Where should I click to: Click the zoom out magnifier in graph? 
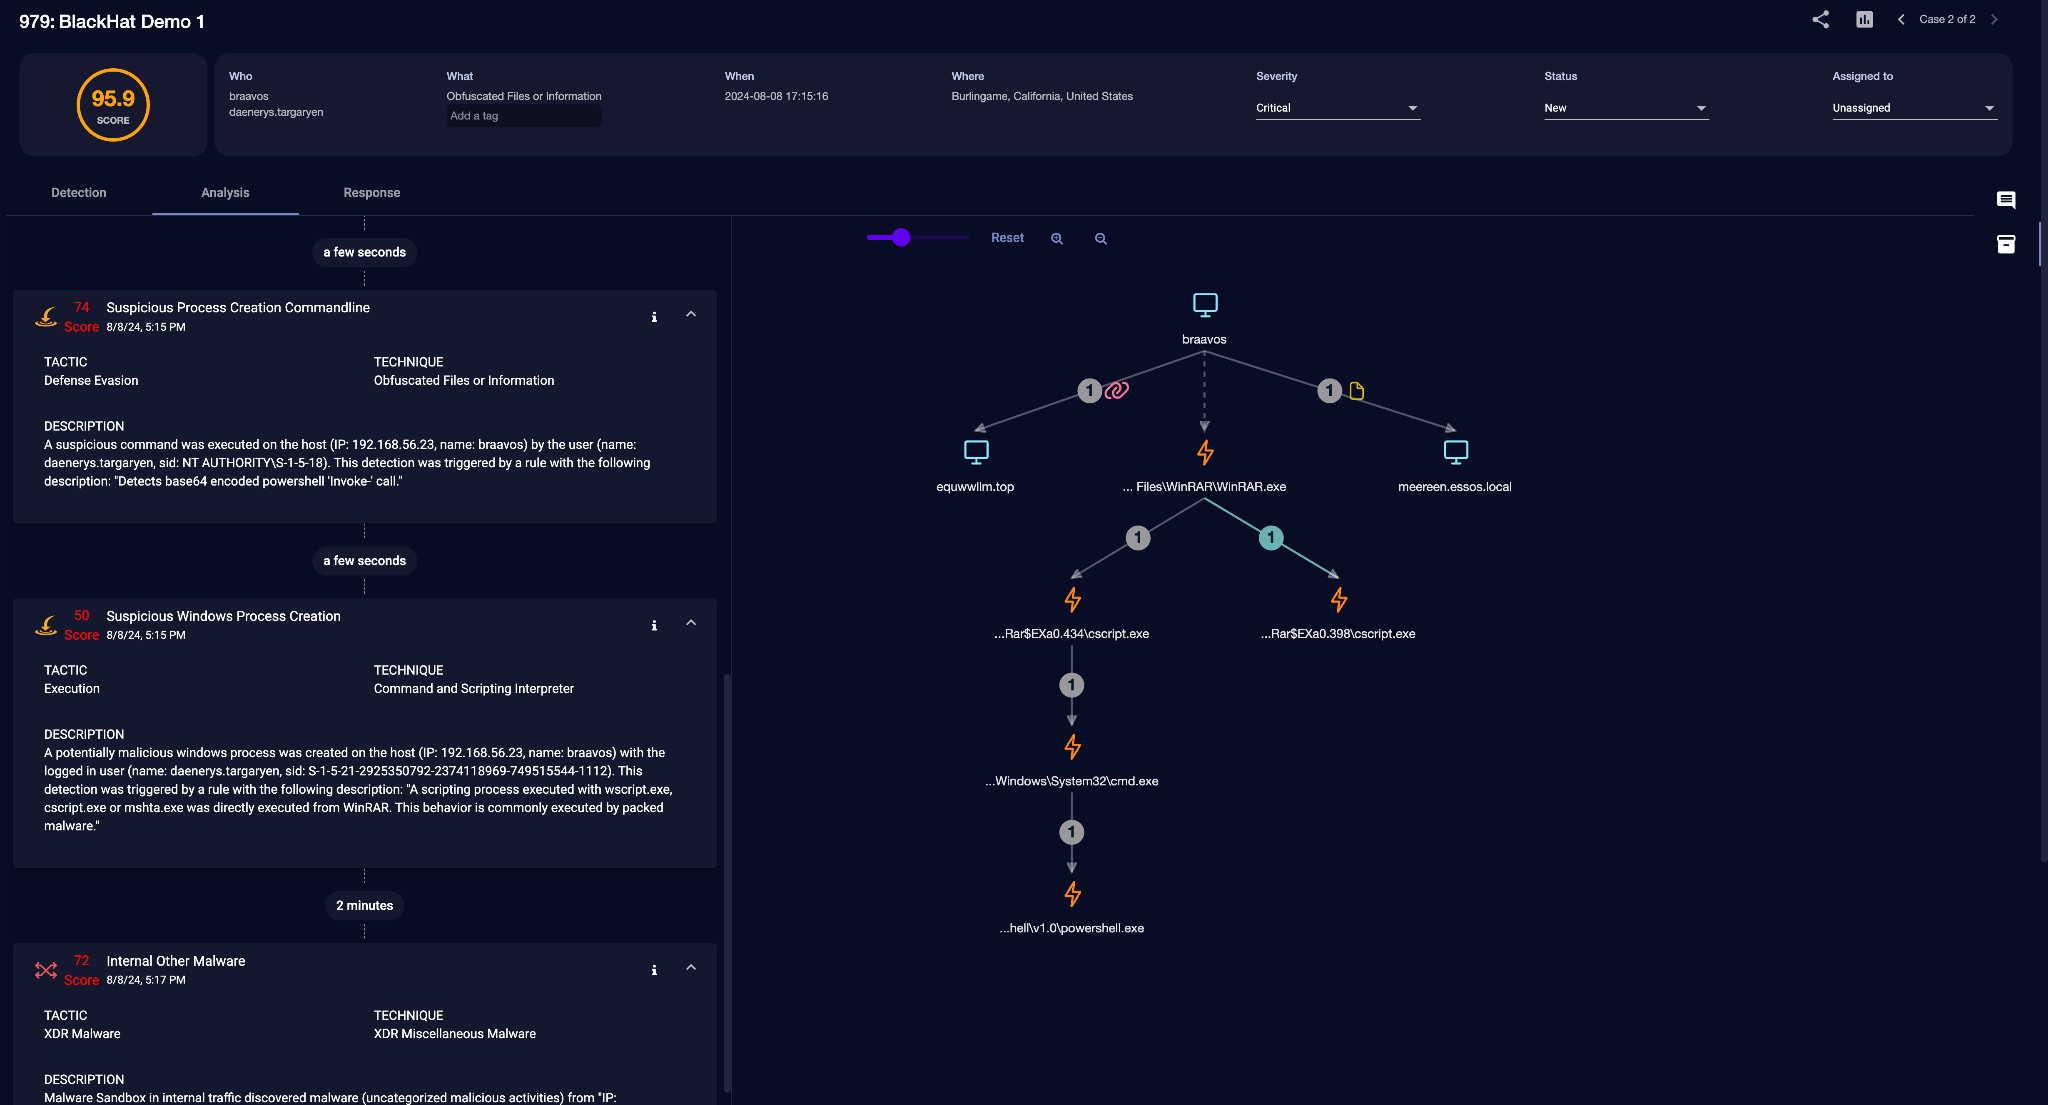pyautogui.click(x=1101, y=238)
